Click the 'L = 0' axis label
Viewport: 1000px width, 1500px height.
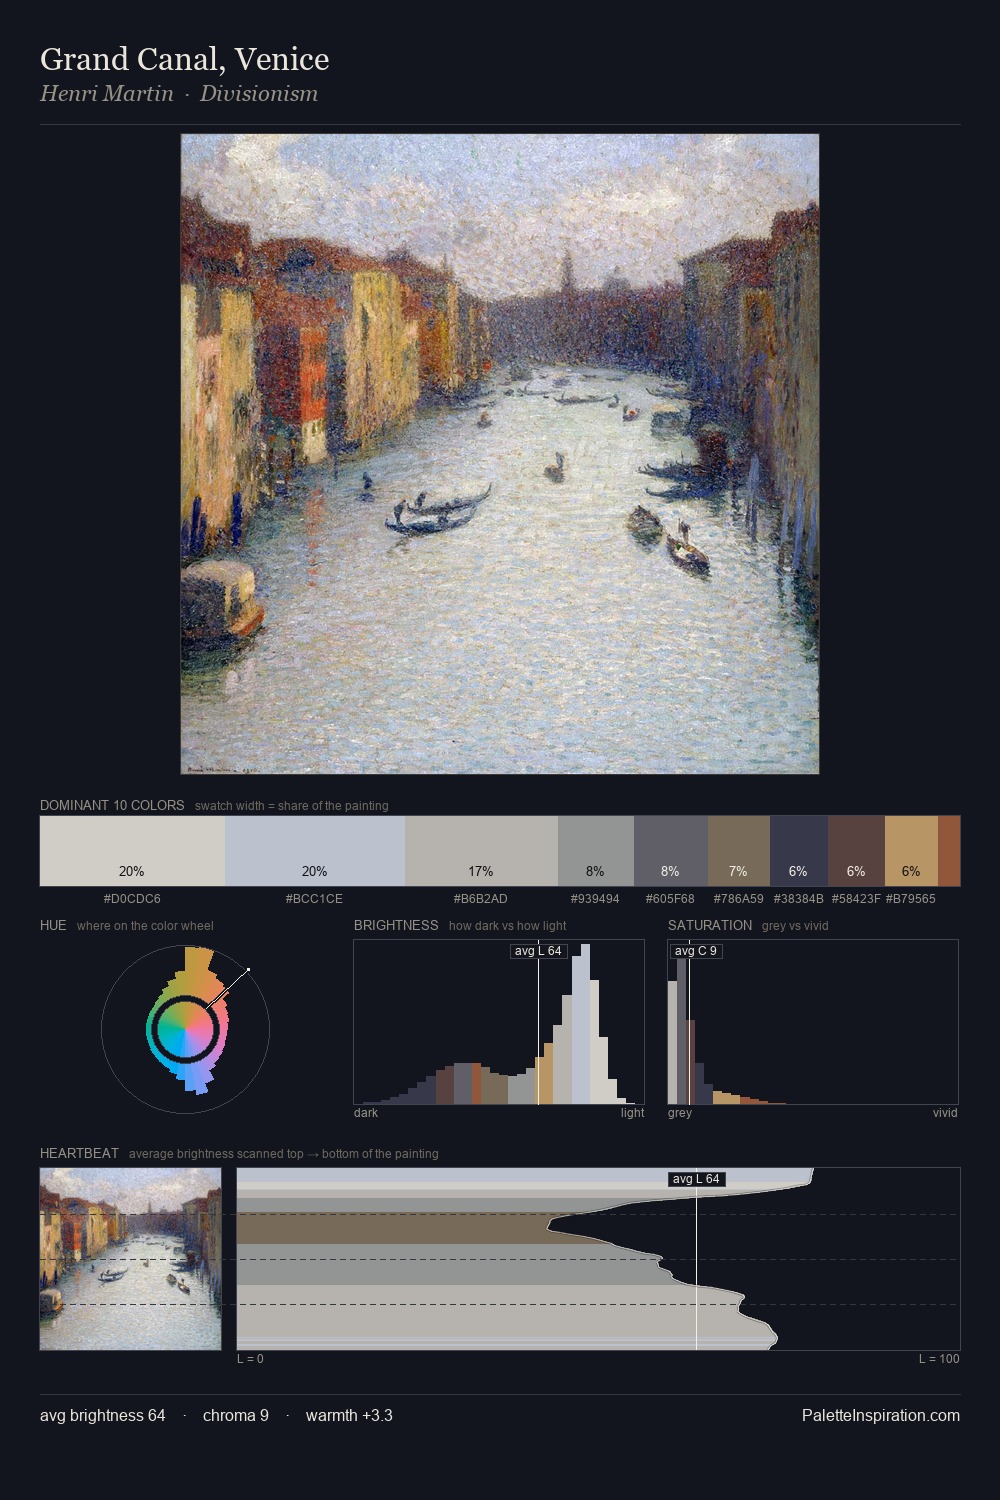pos(250,1359)
